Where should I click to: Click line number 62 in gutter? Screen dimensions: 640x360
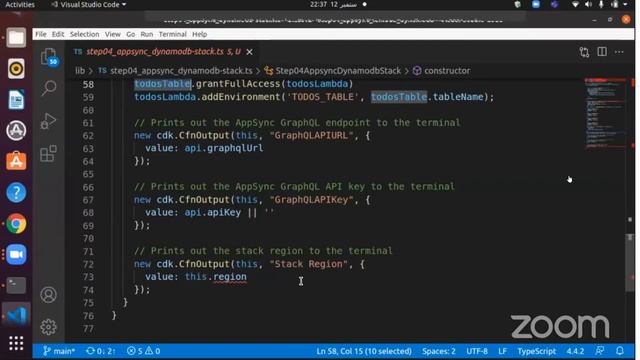88,136
